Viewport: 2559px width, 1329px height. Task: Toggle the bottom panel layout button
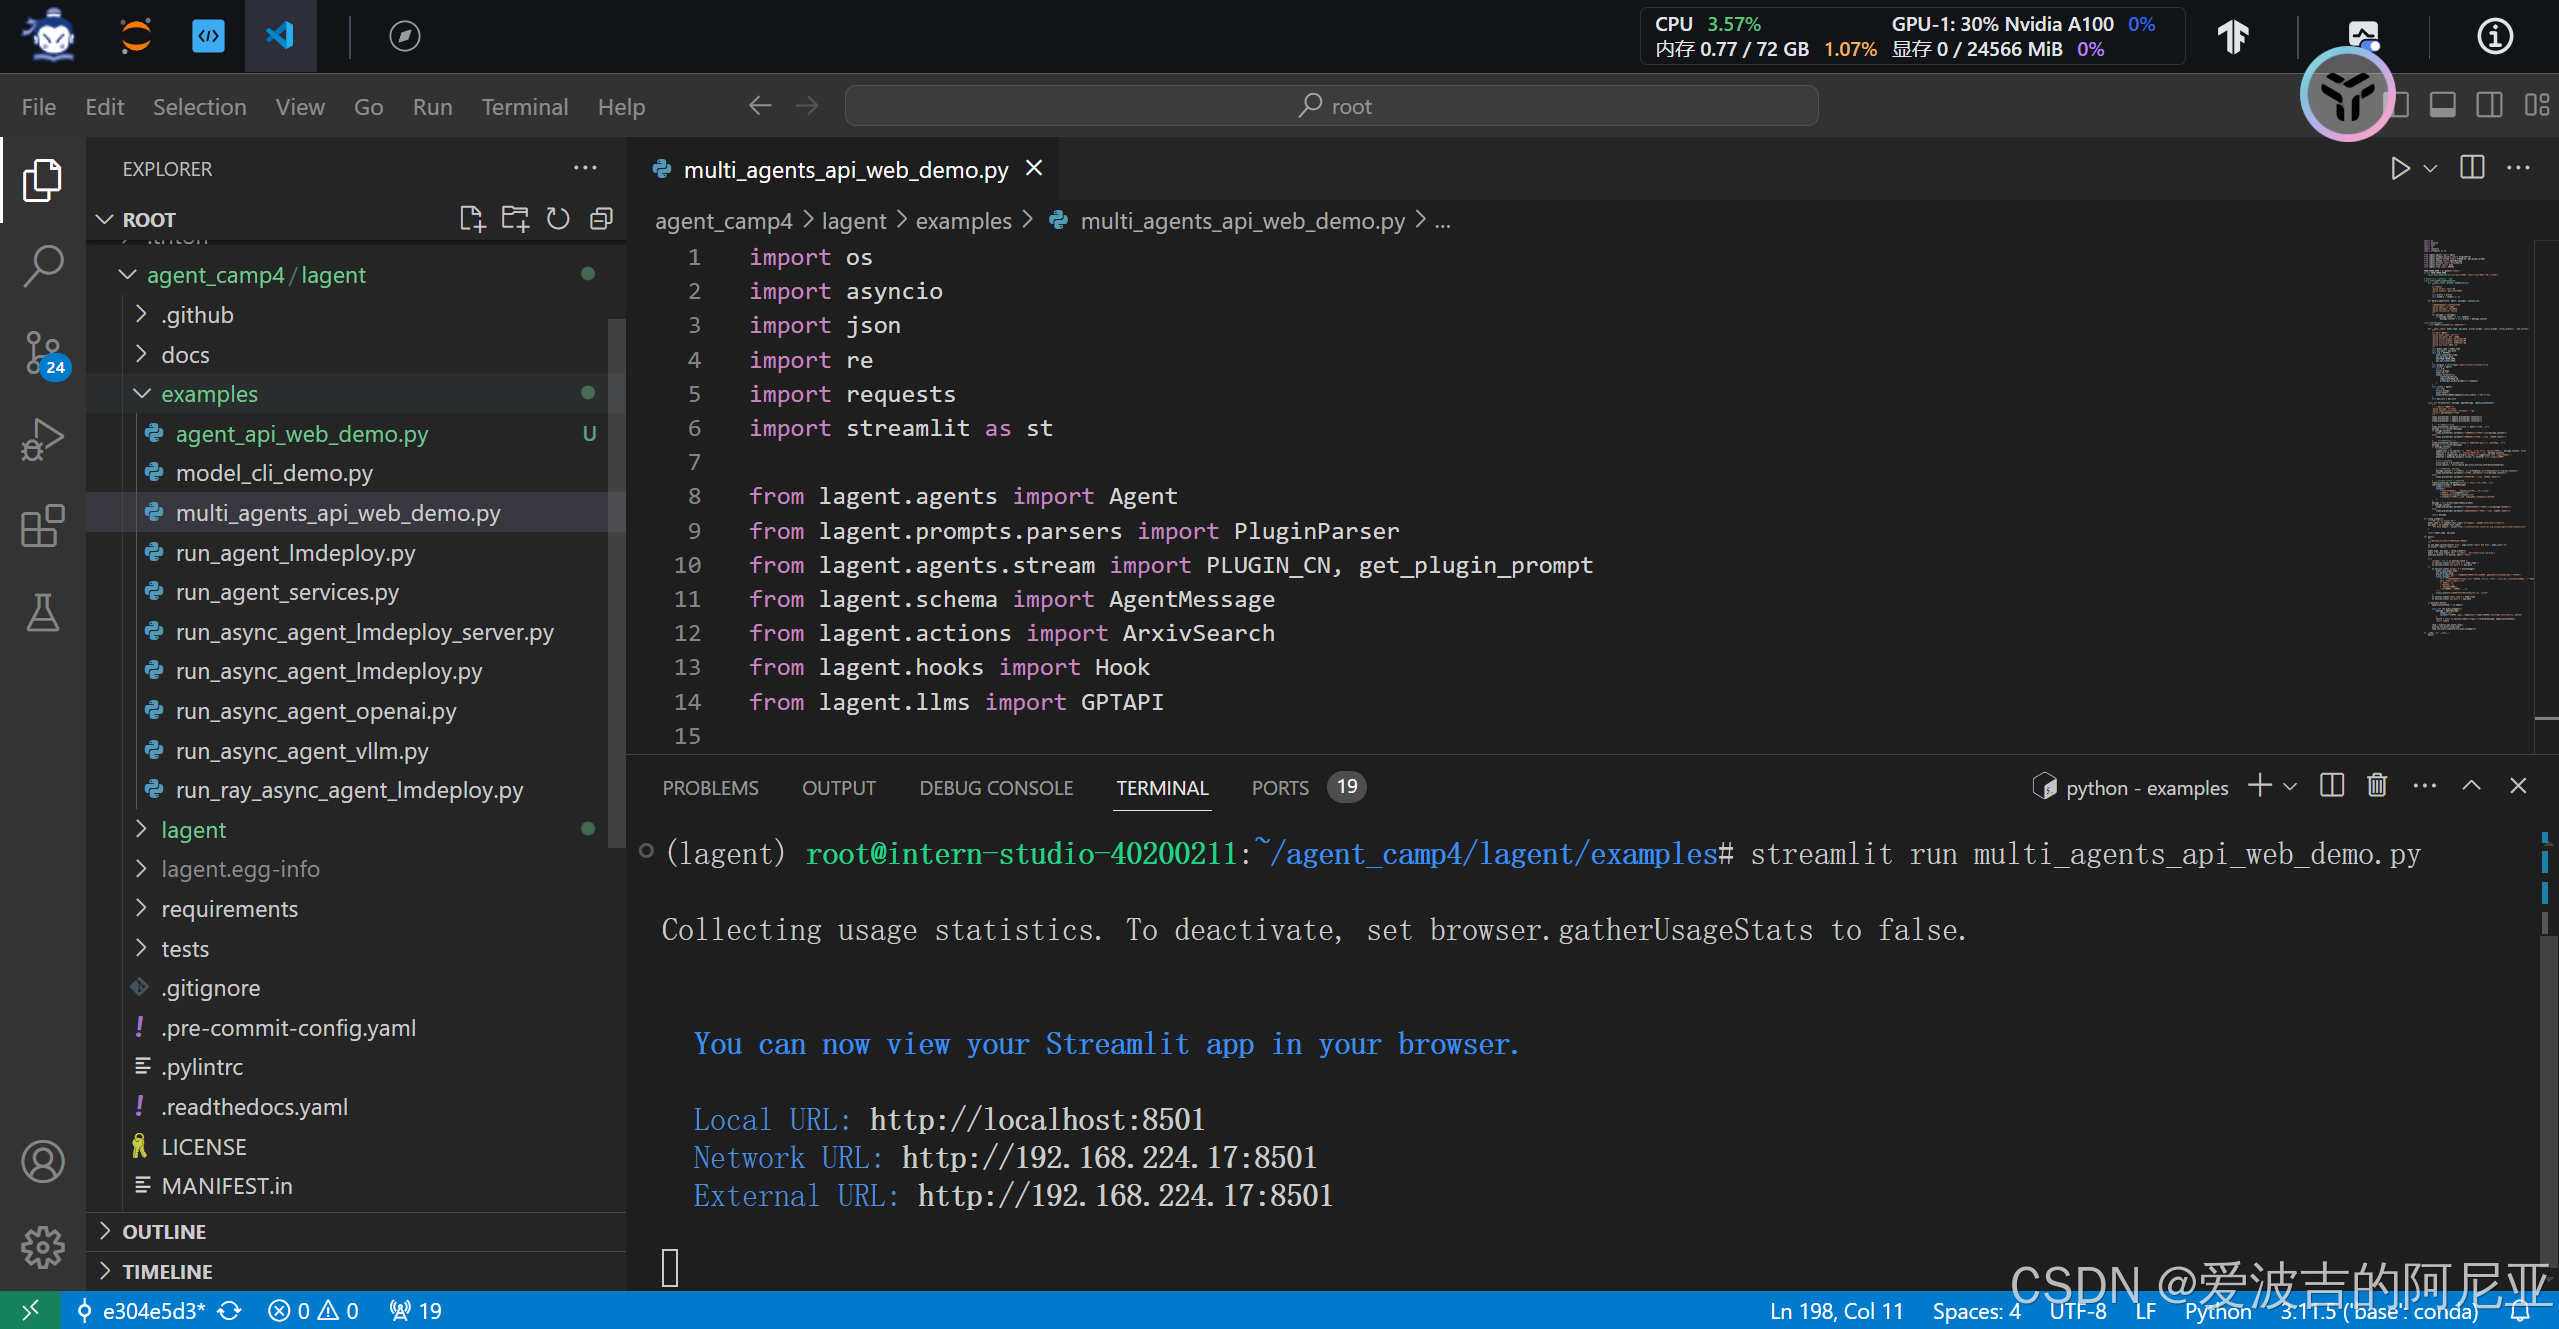click(2442, 106)
